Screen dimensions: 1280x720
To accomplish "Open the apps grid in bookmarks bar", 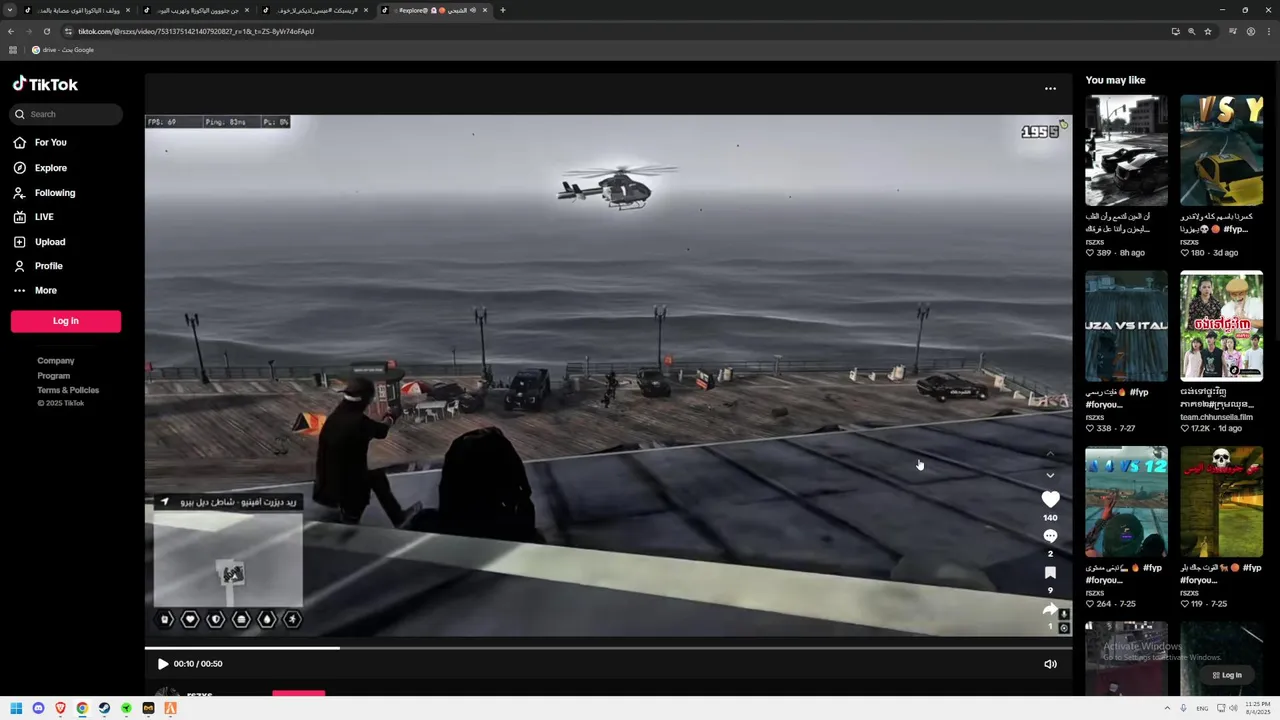I will point(13,50).
